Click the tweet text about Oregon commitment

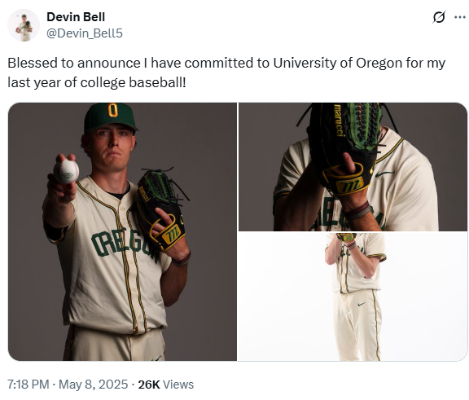coord(226,73)
